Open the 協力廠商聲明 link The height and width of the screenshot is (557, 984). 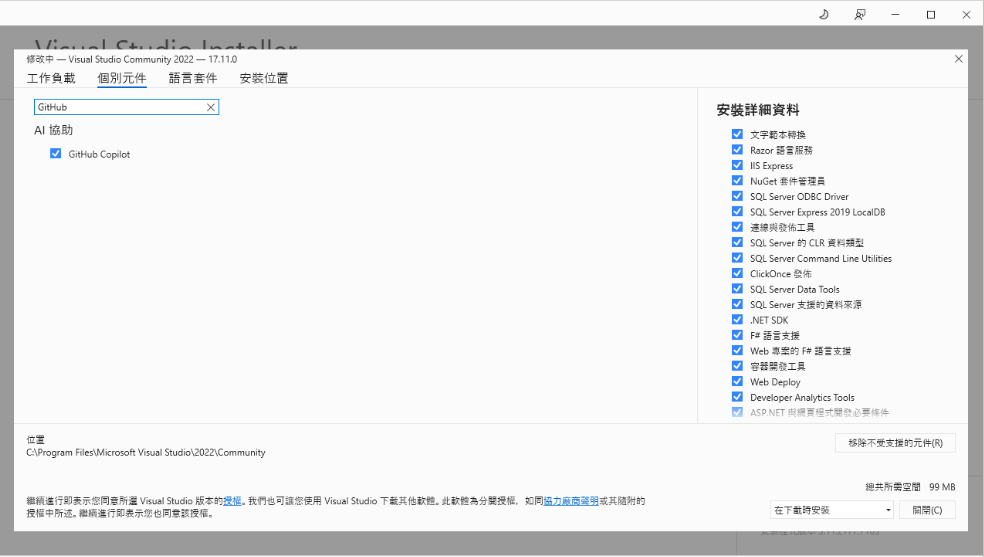571,501
